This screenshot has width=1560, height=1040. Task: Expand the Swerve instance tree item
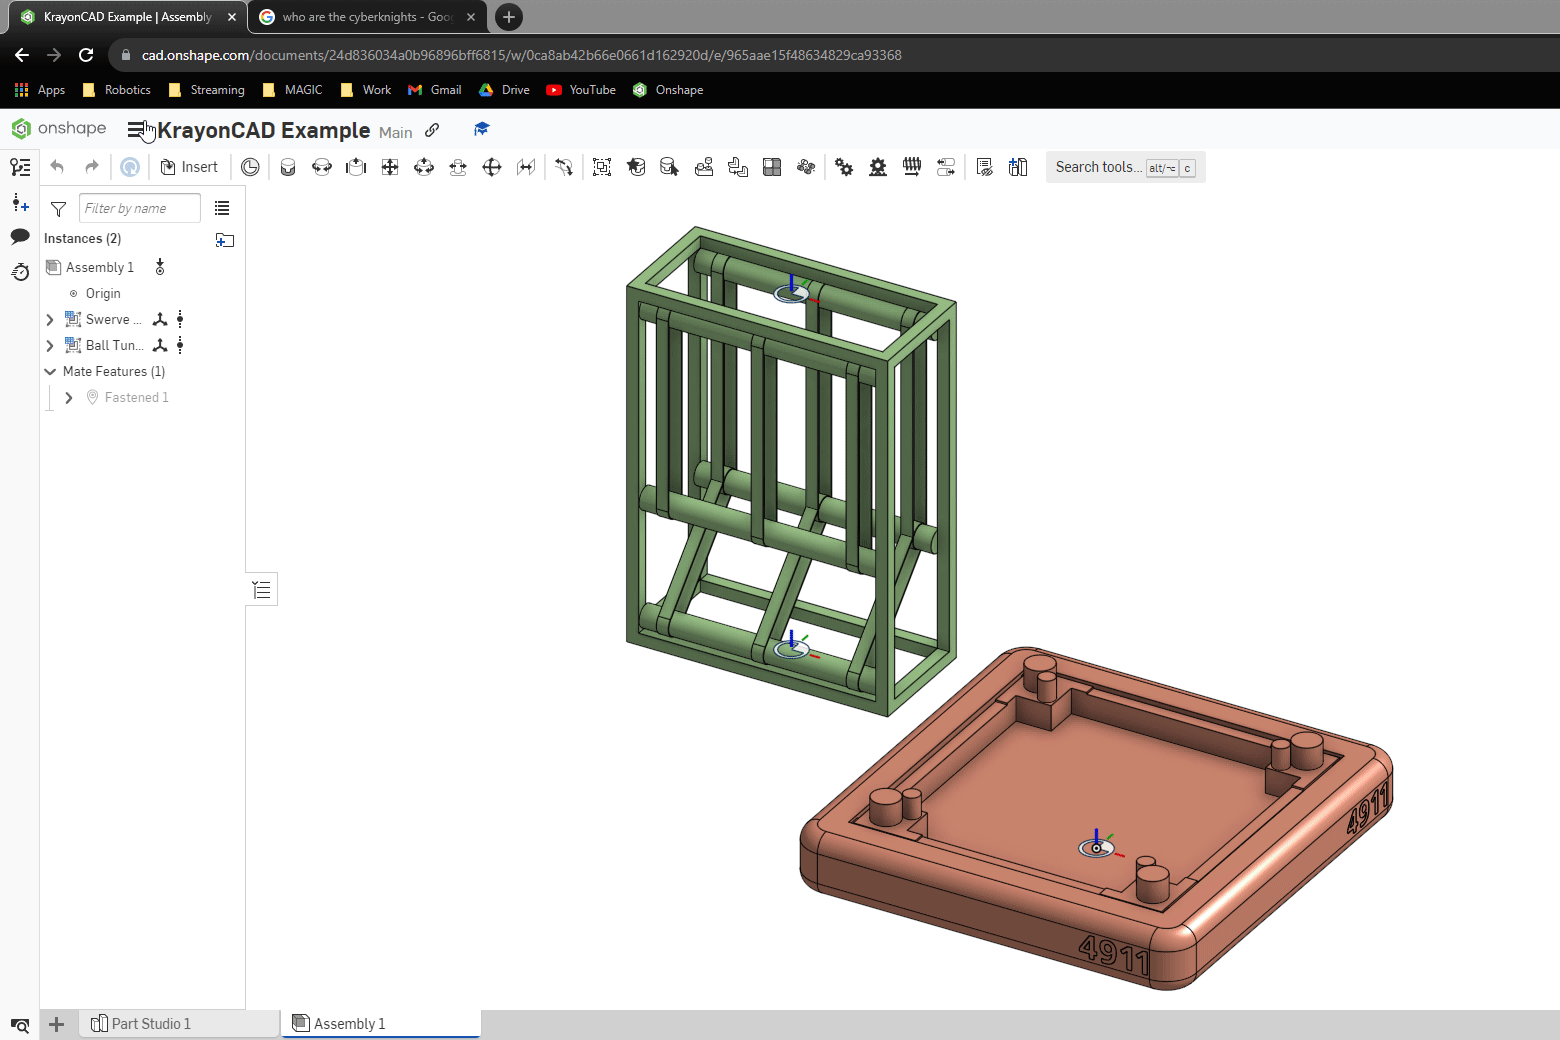pos(50,320)
